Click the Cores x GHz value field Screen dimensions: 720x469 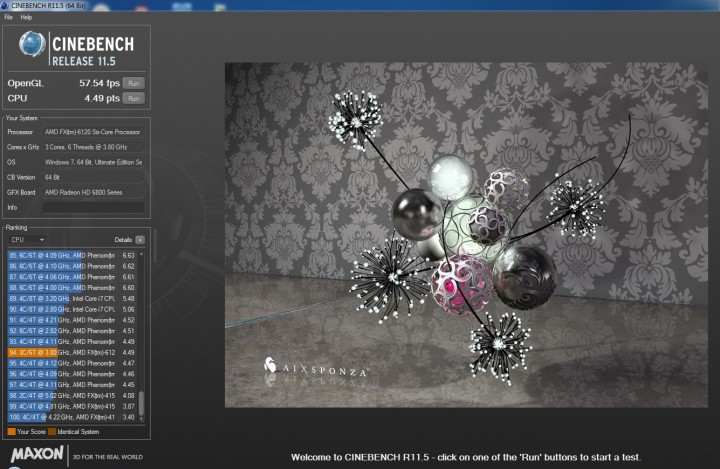tap(94, 147)
